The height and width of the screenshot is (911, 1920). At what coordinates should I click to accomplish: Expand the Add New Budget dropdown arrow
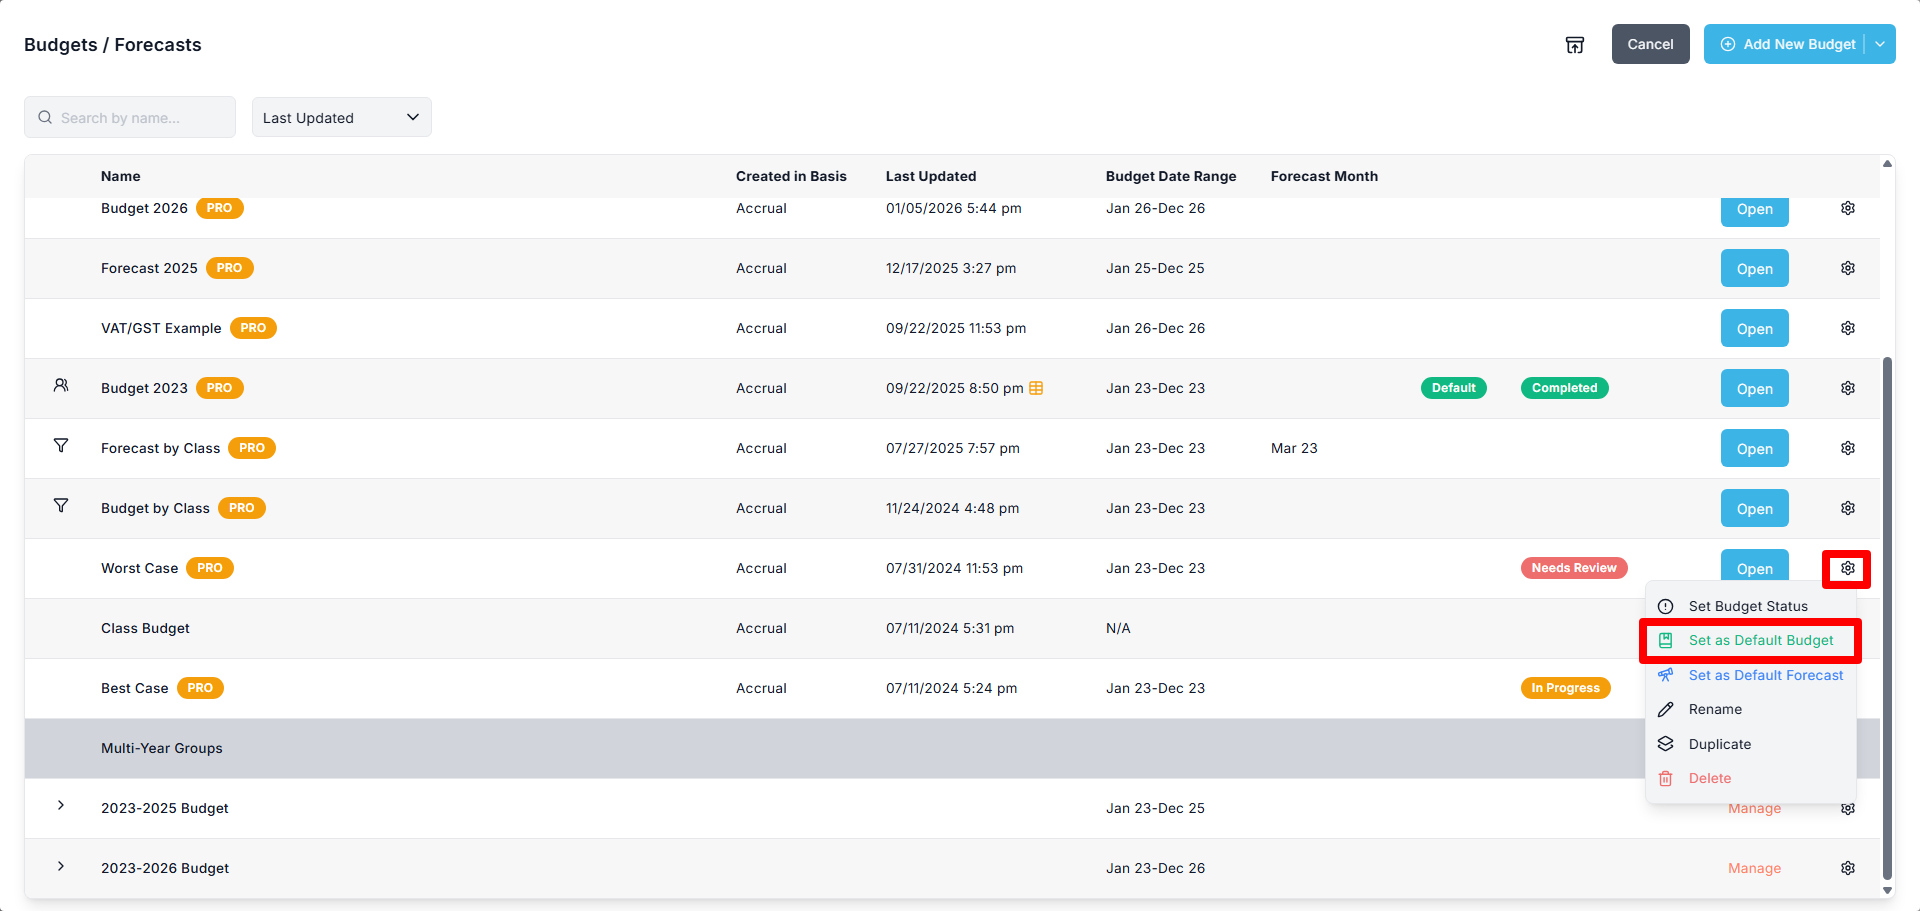[x=1880, y=44]
